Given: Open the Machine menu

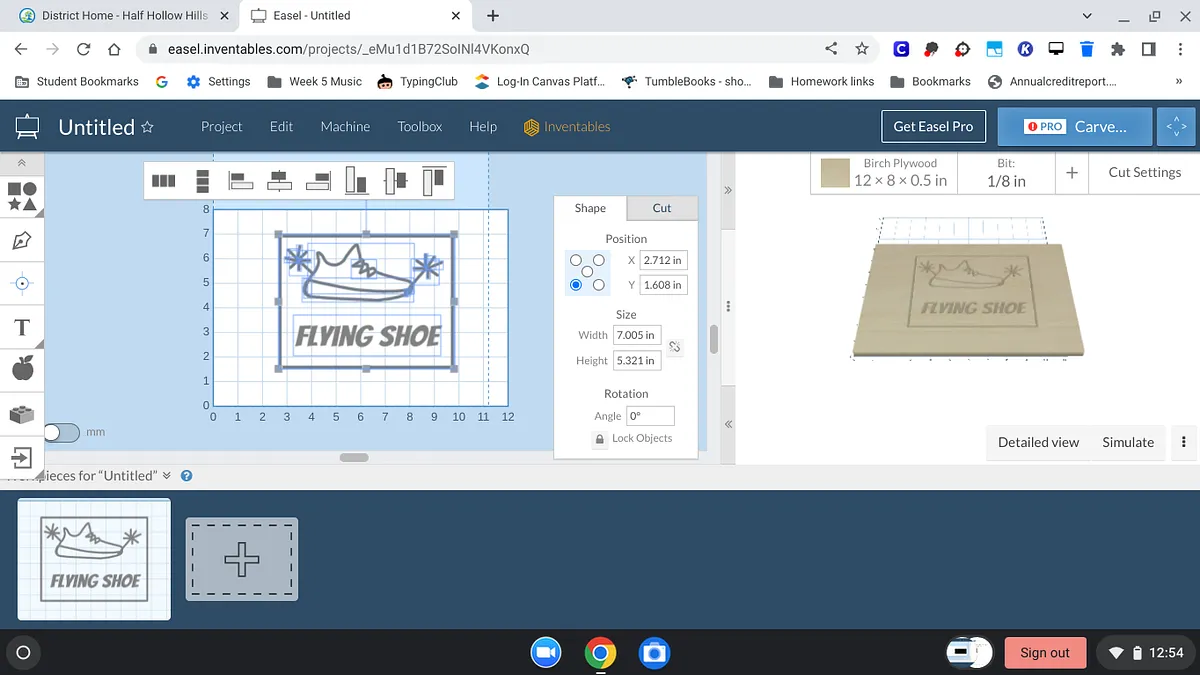Looking at the screenshot, I should point(345,127).
